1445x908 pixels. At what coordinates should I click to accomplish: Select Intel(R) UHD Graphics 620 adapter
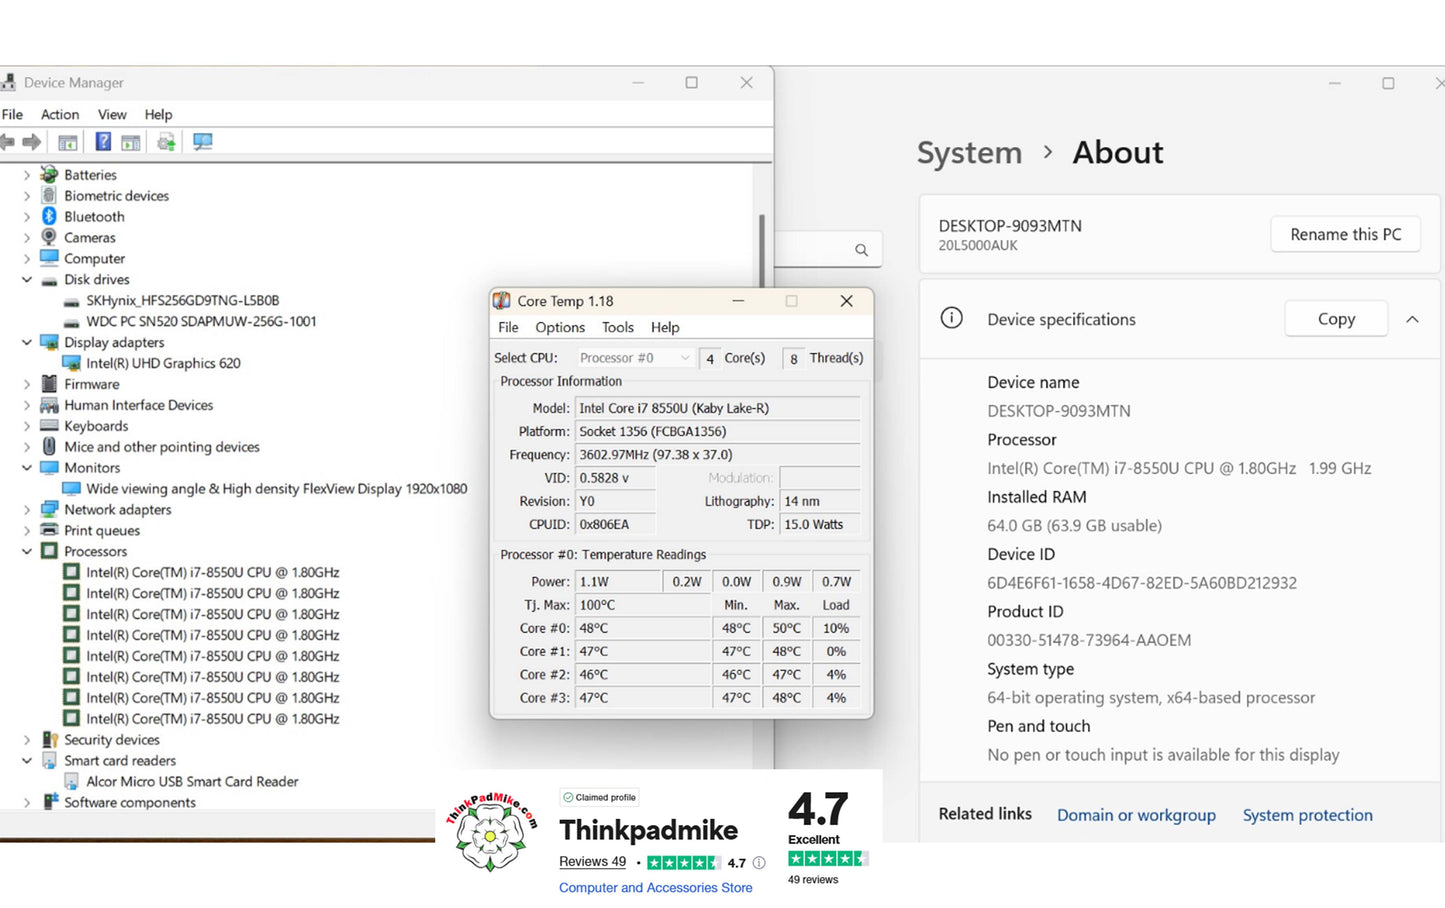(x=163, y=363)
